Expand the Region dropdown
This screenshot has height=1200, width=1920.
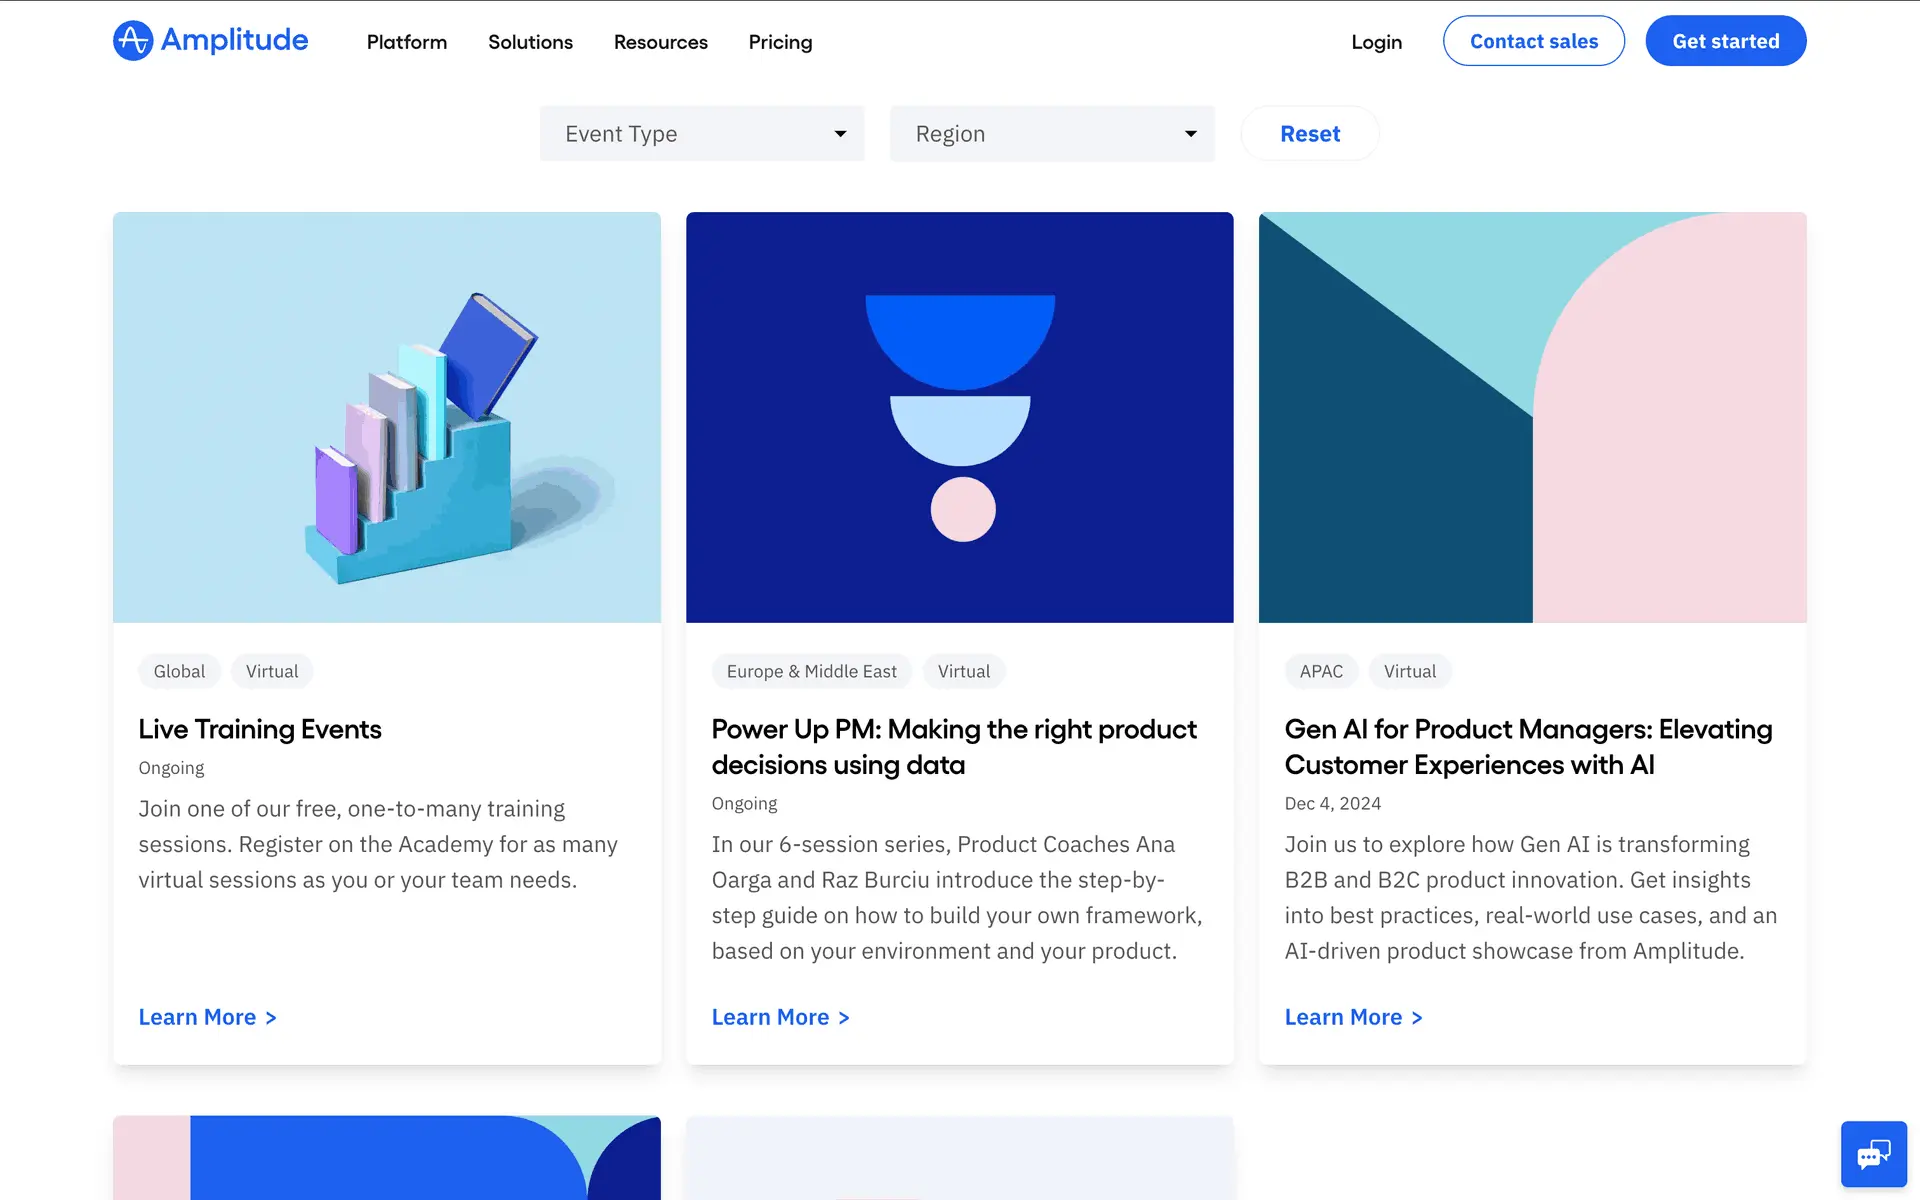tap(1052, 134)
